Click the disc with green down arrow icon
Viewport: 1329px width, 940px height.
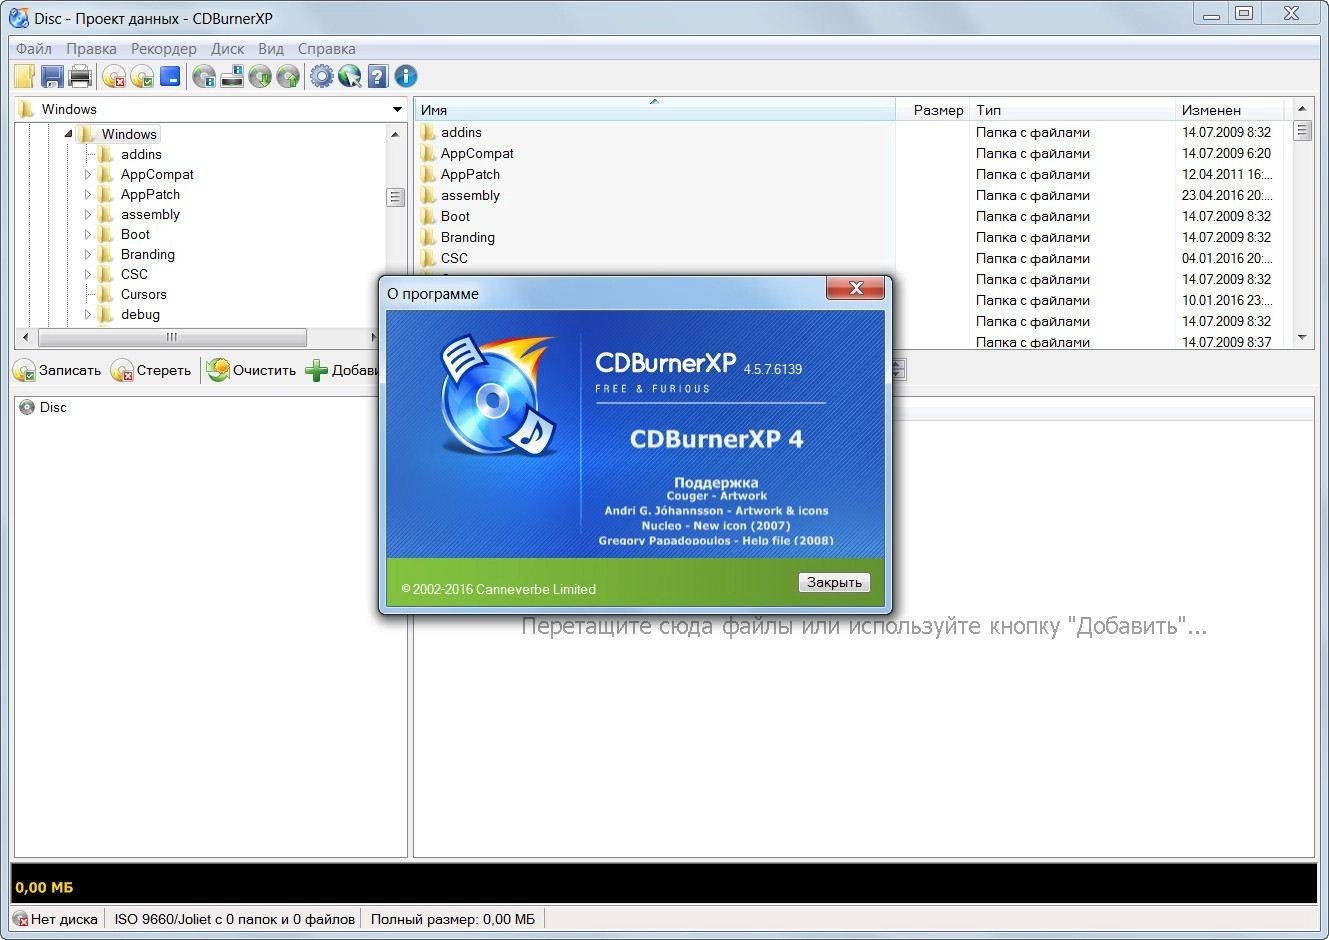(x=260, y=76)
